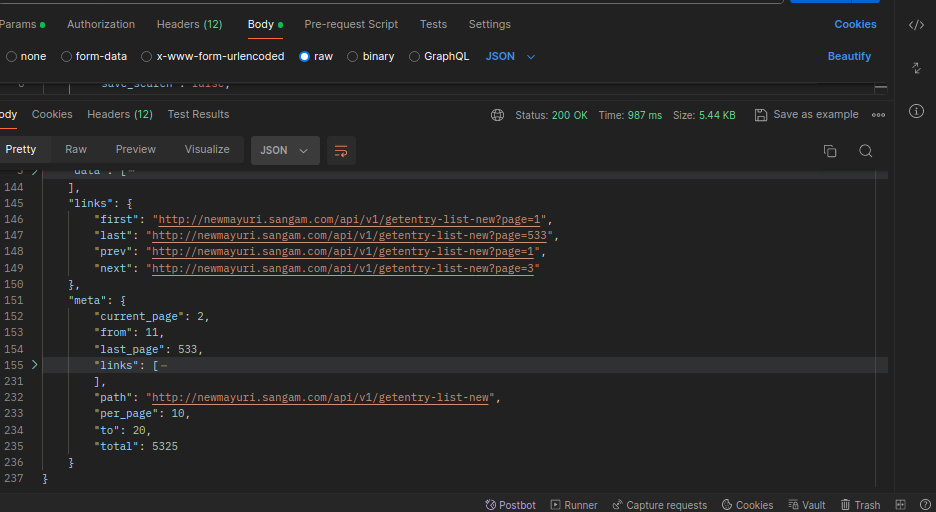Viewport: 936px width, 512px height.
Task: Click the blue Cookies link at top right
Action: [855, 24]
